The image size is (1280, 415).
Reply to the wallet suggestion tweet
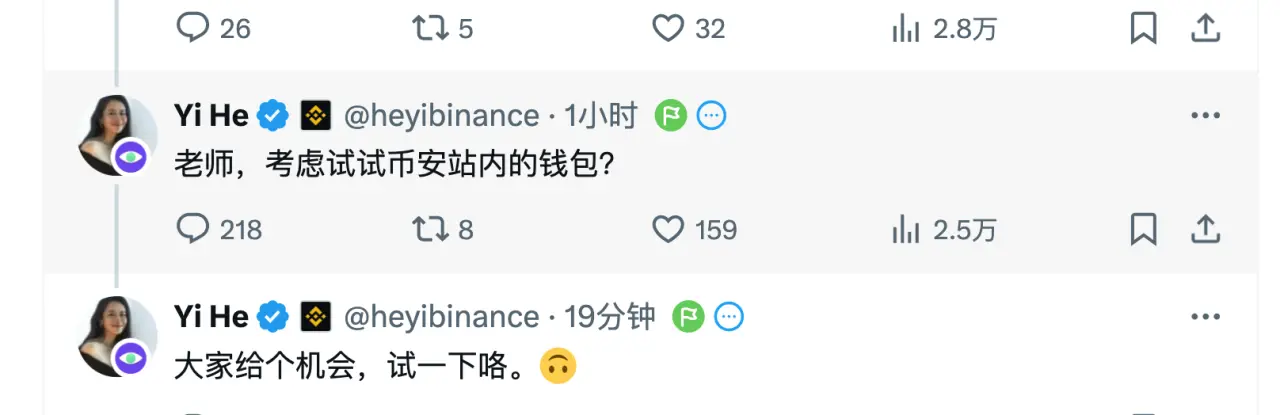(x=192, y=230)
